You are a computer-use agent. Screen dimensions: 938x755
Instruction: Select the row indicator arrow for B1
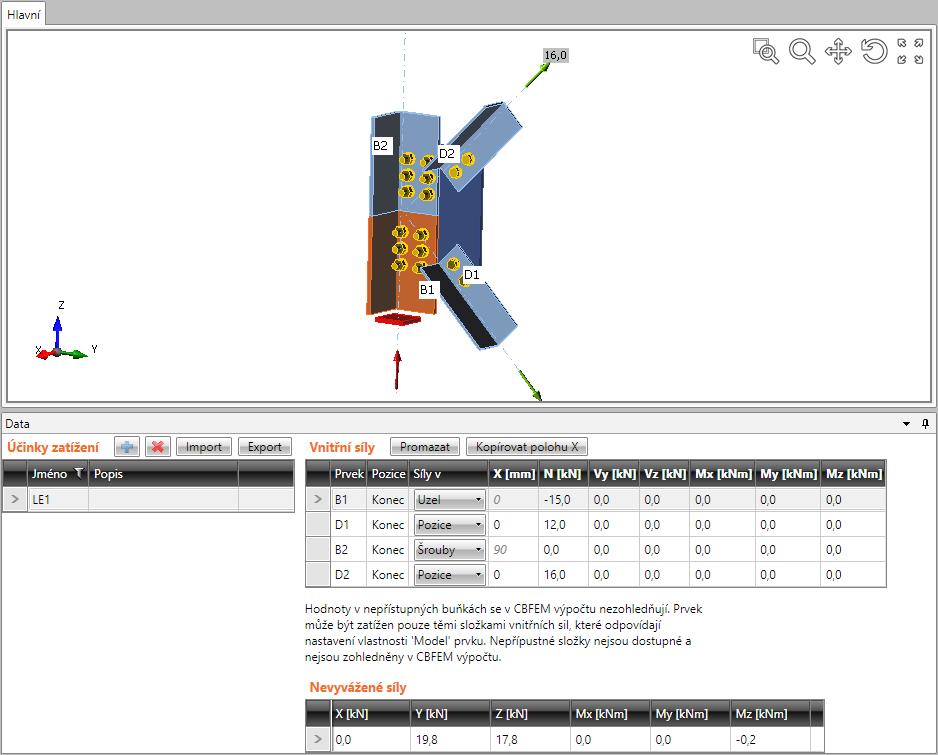coord(318,500)
